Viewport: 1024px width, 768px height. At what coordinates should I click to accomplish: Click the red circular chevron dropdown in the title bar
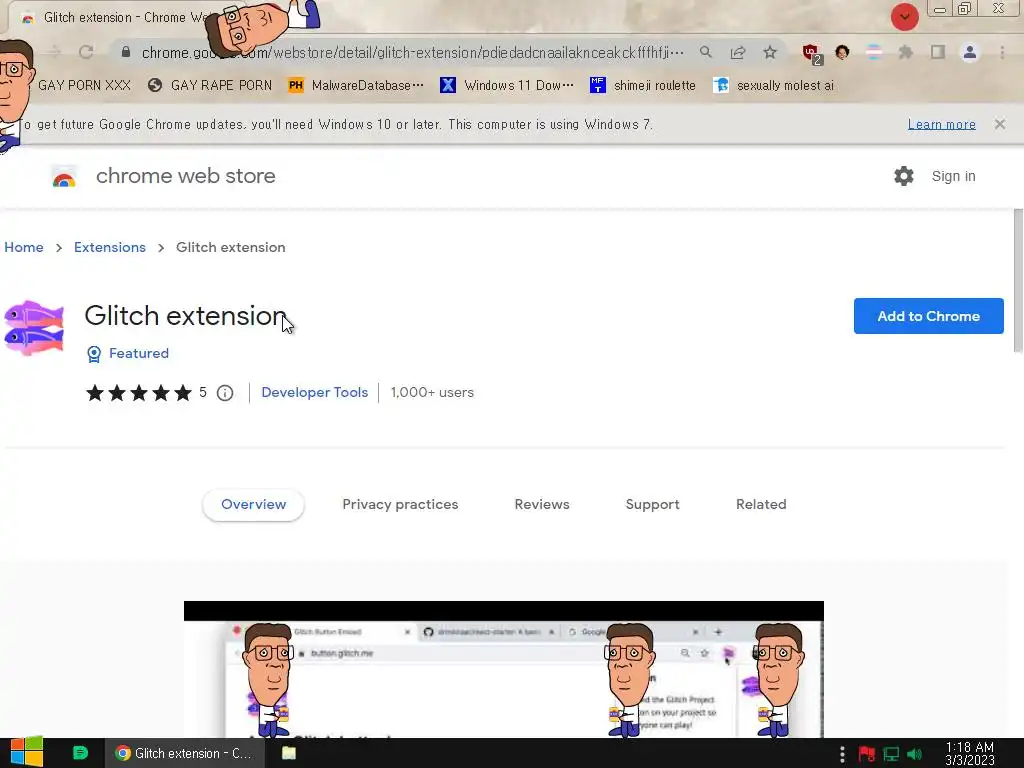(x=904, y=16)
